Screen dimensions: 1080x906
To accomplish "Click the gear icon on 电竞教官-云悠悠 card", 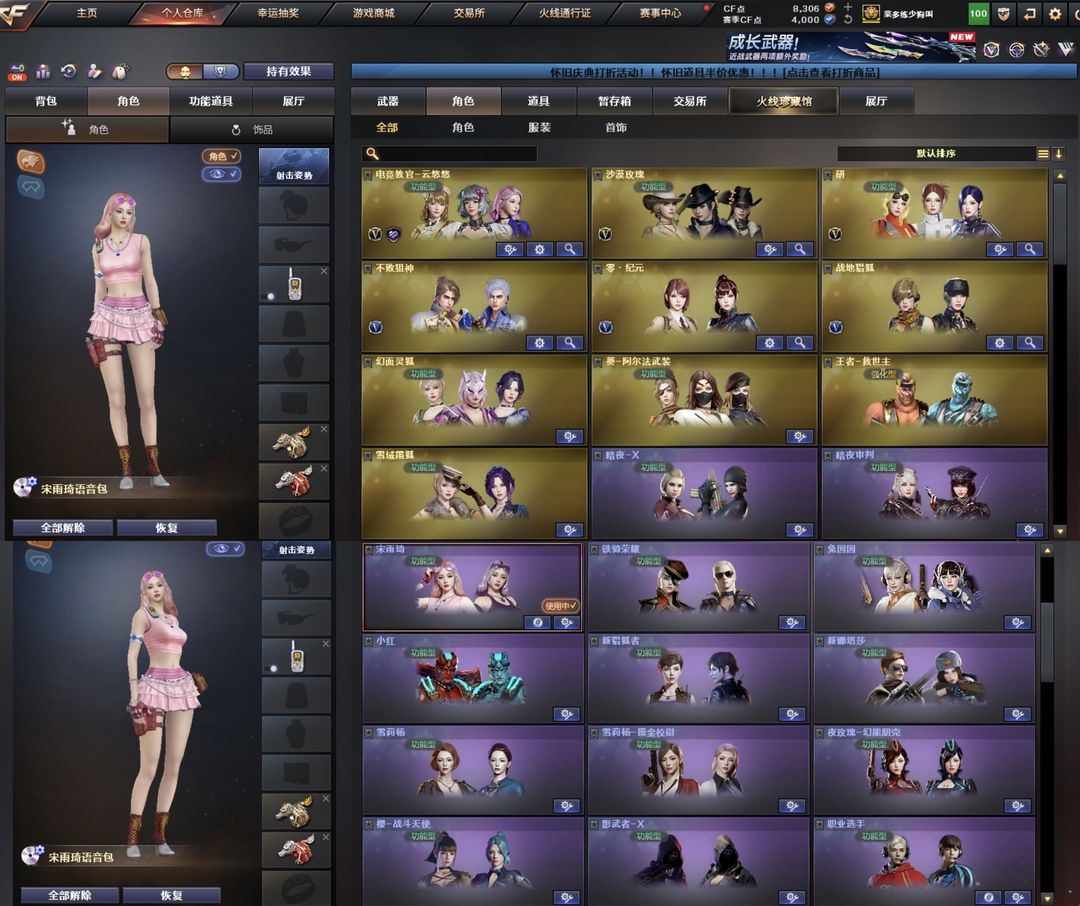I will pyautogui.click(x=540, y=249).
